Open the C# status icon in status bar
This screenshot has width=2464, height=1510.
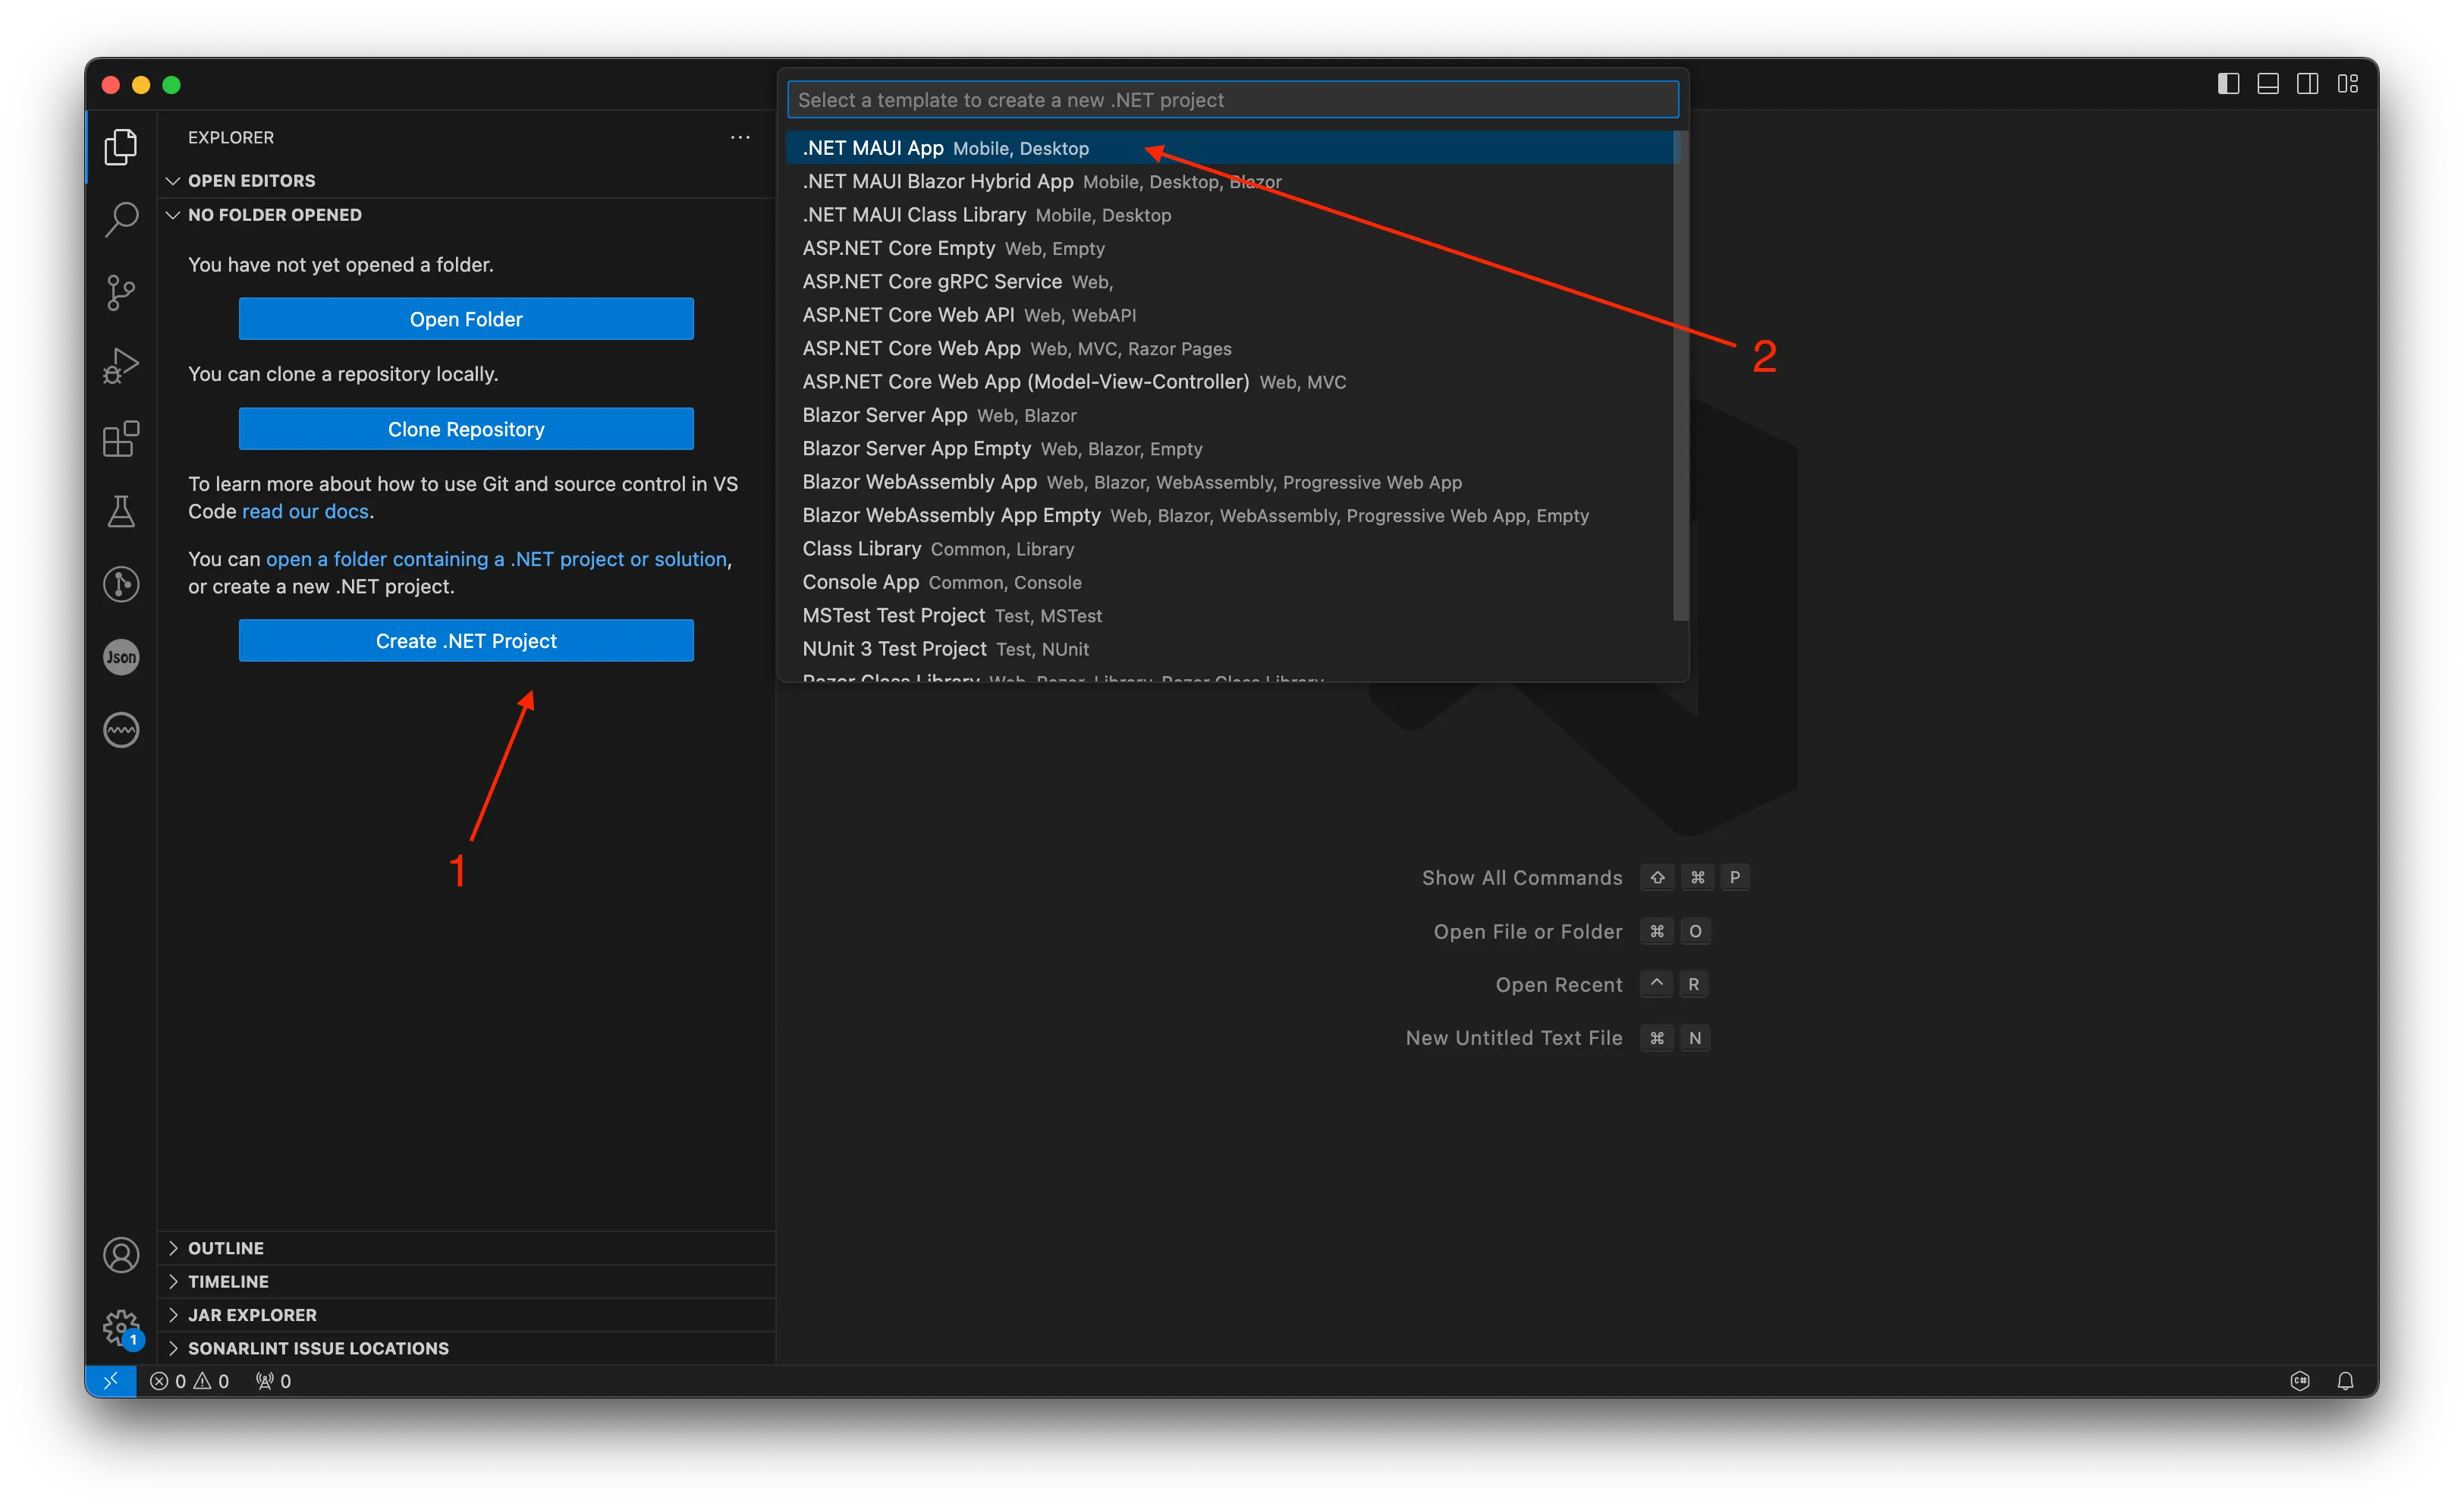[x=2300, y=1381]
